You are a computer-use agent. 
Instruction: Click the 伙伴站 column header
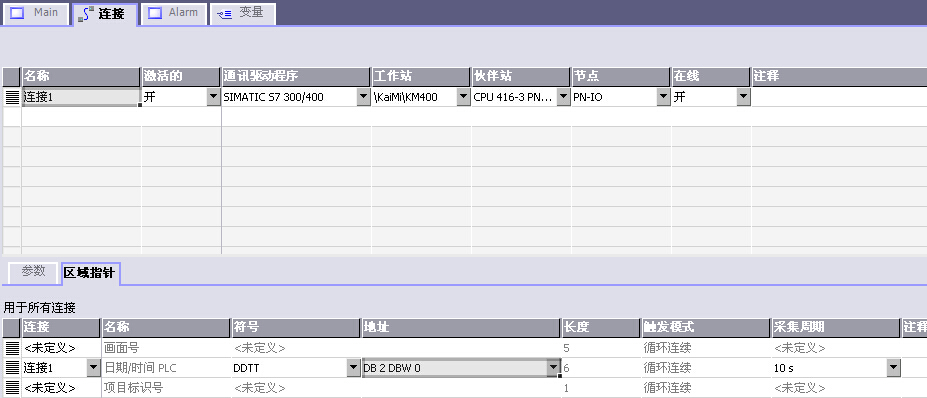pos(520,77)
